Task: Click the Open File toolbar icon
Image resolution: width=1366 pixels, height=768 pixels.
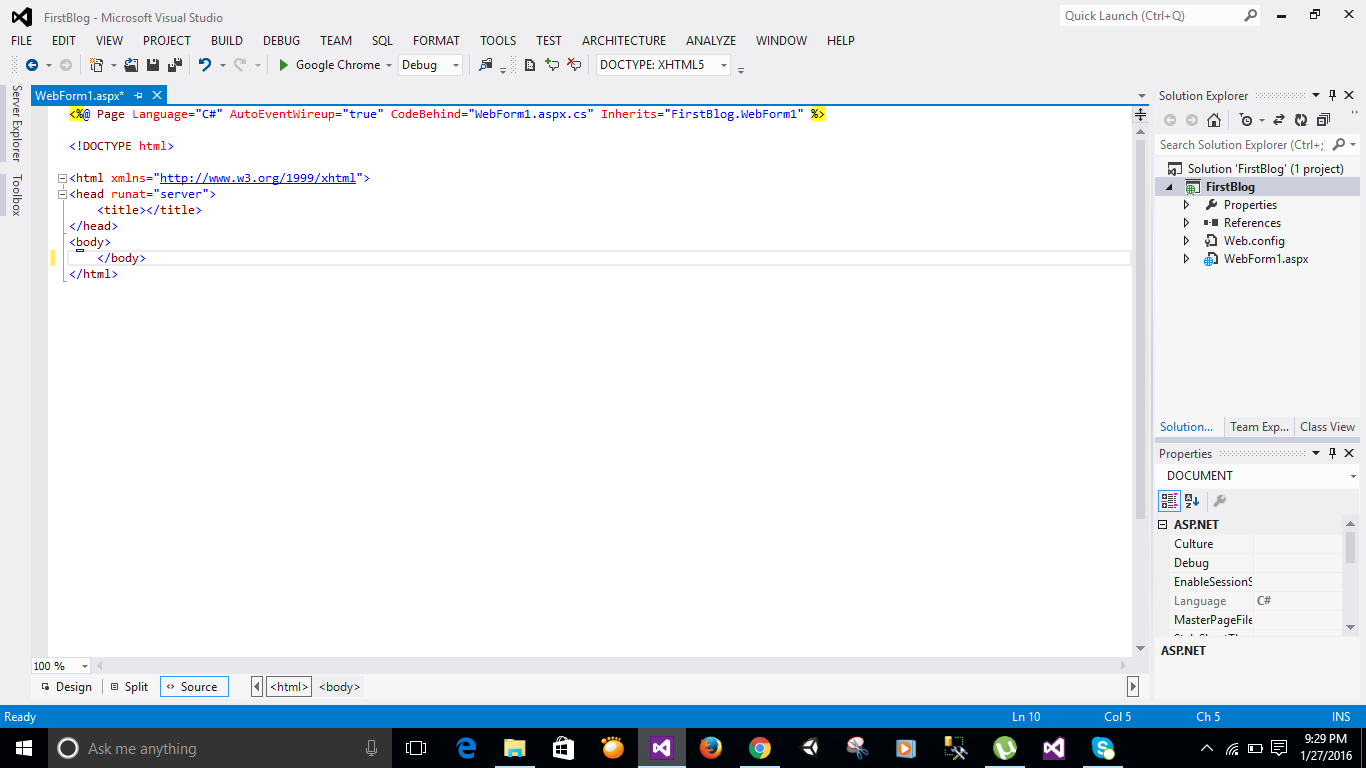Action: (x=131, y=65)
